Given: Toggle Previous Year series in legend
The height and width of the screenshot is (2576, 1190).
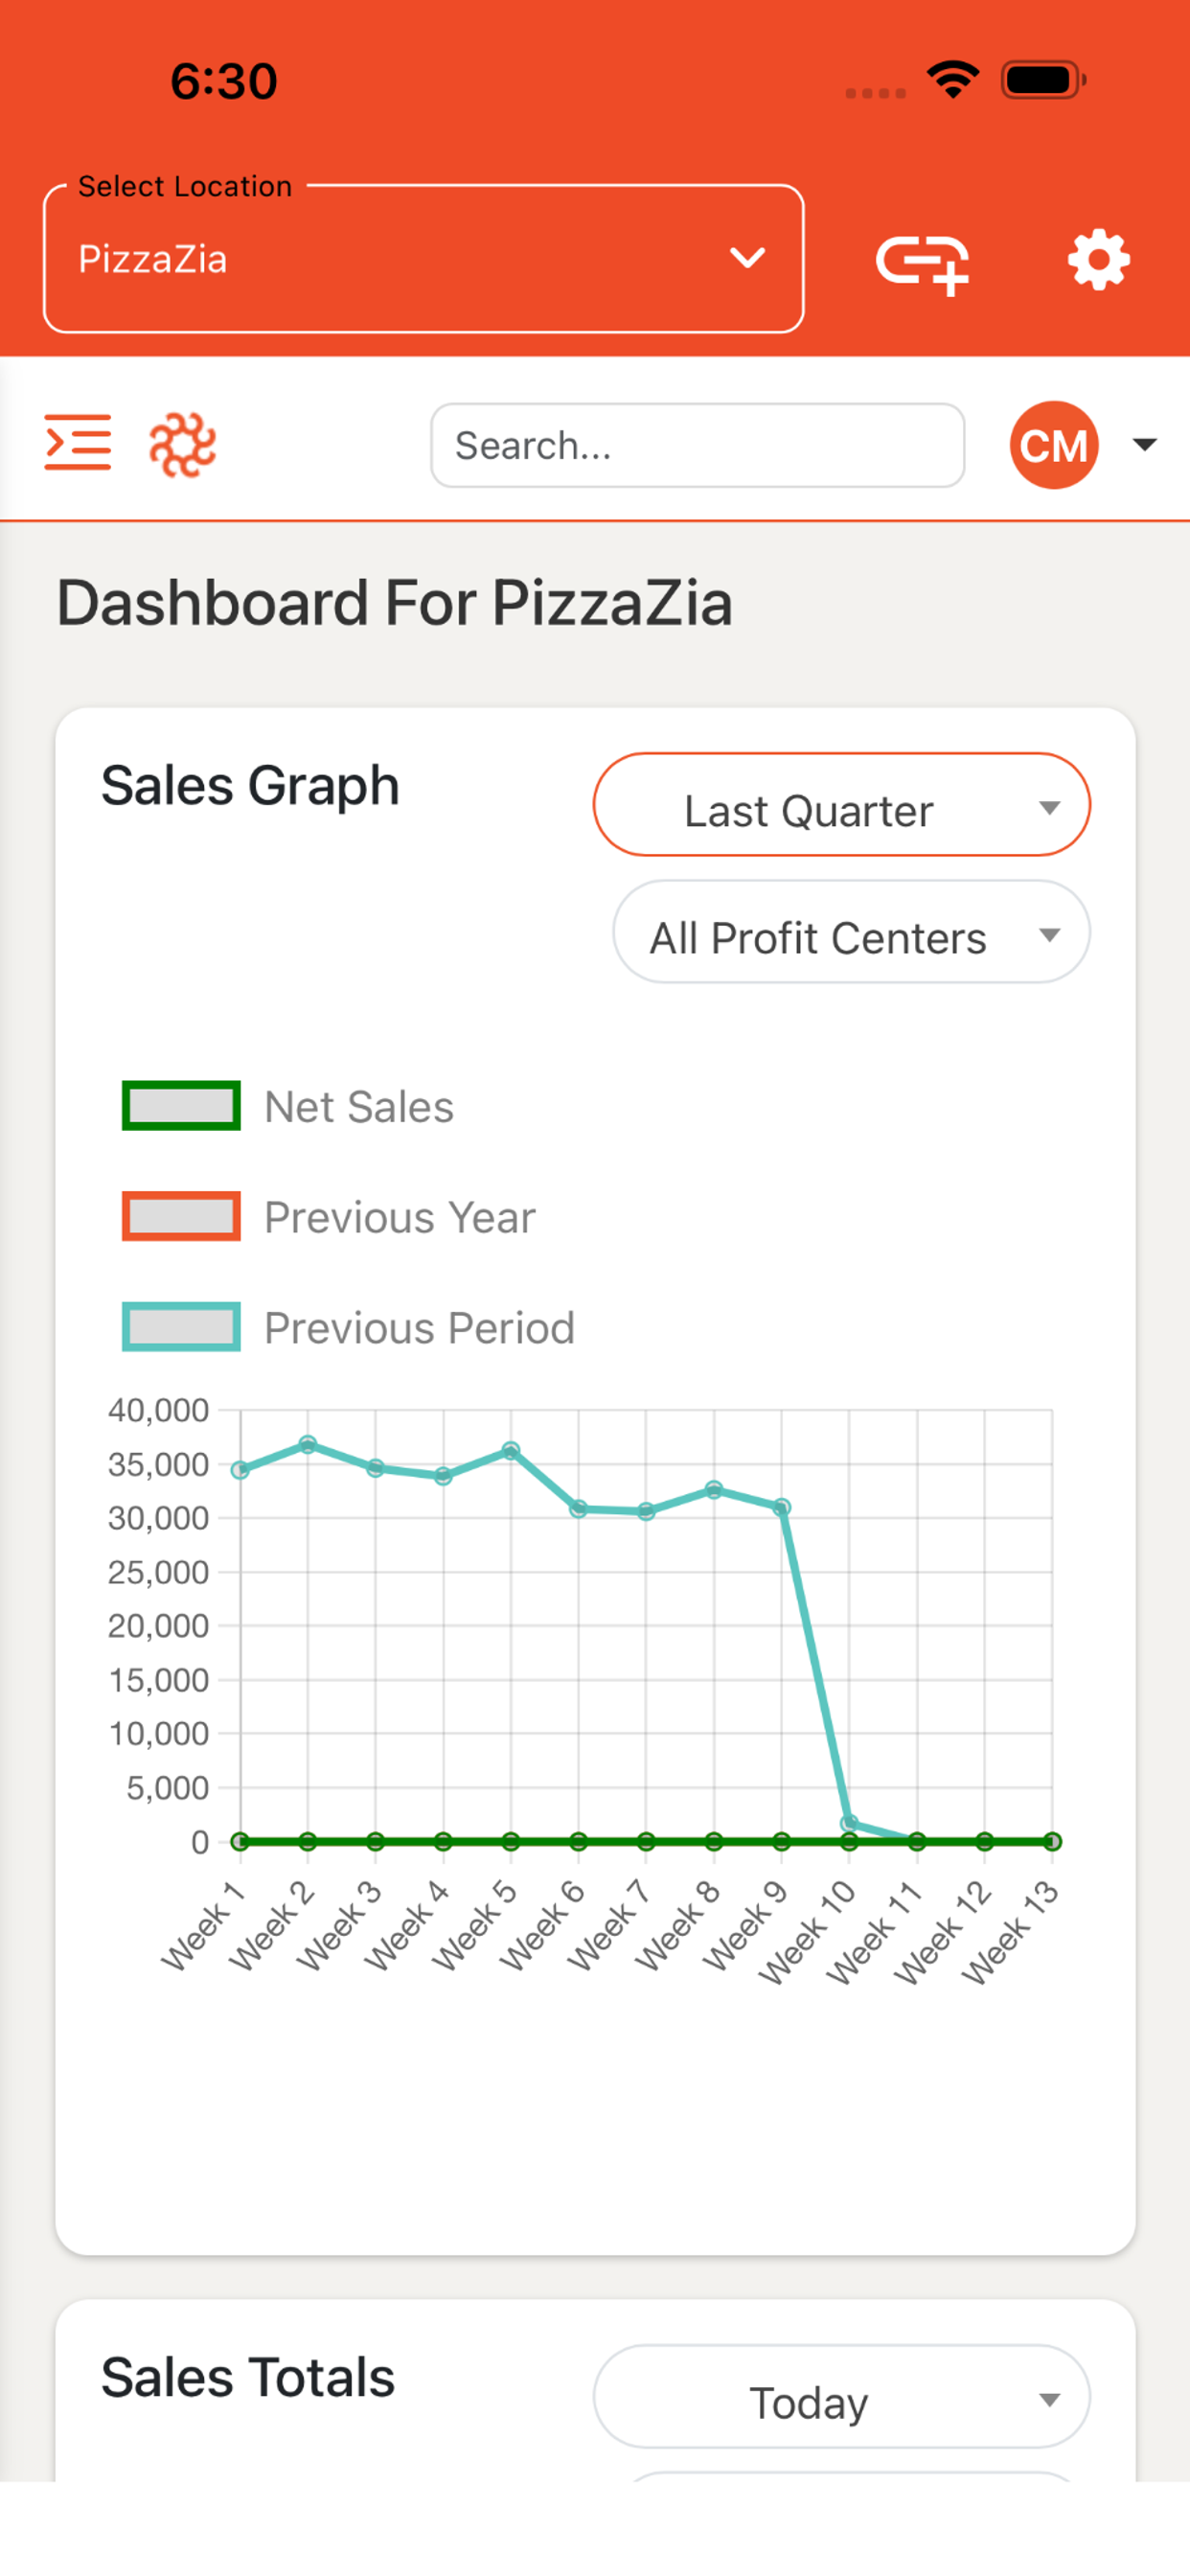Looking at the screenshot, I should tap(329, 1217).
